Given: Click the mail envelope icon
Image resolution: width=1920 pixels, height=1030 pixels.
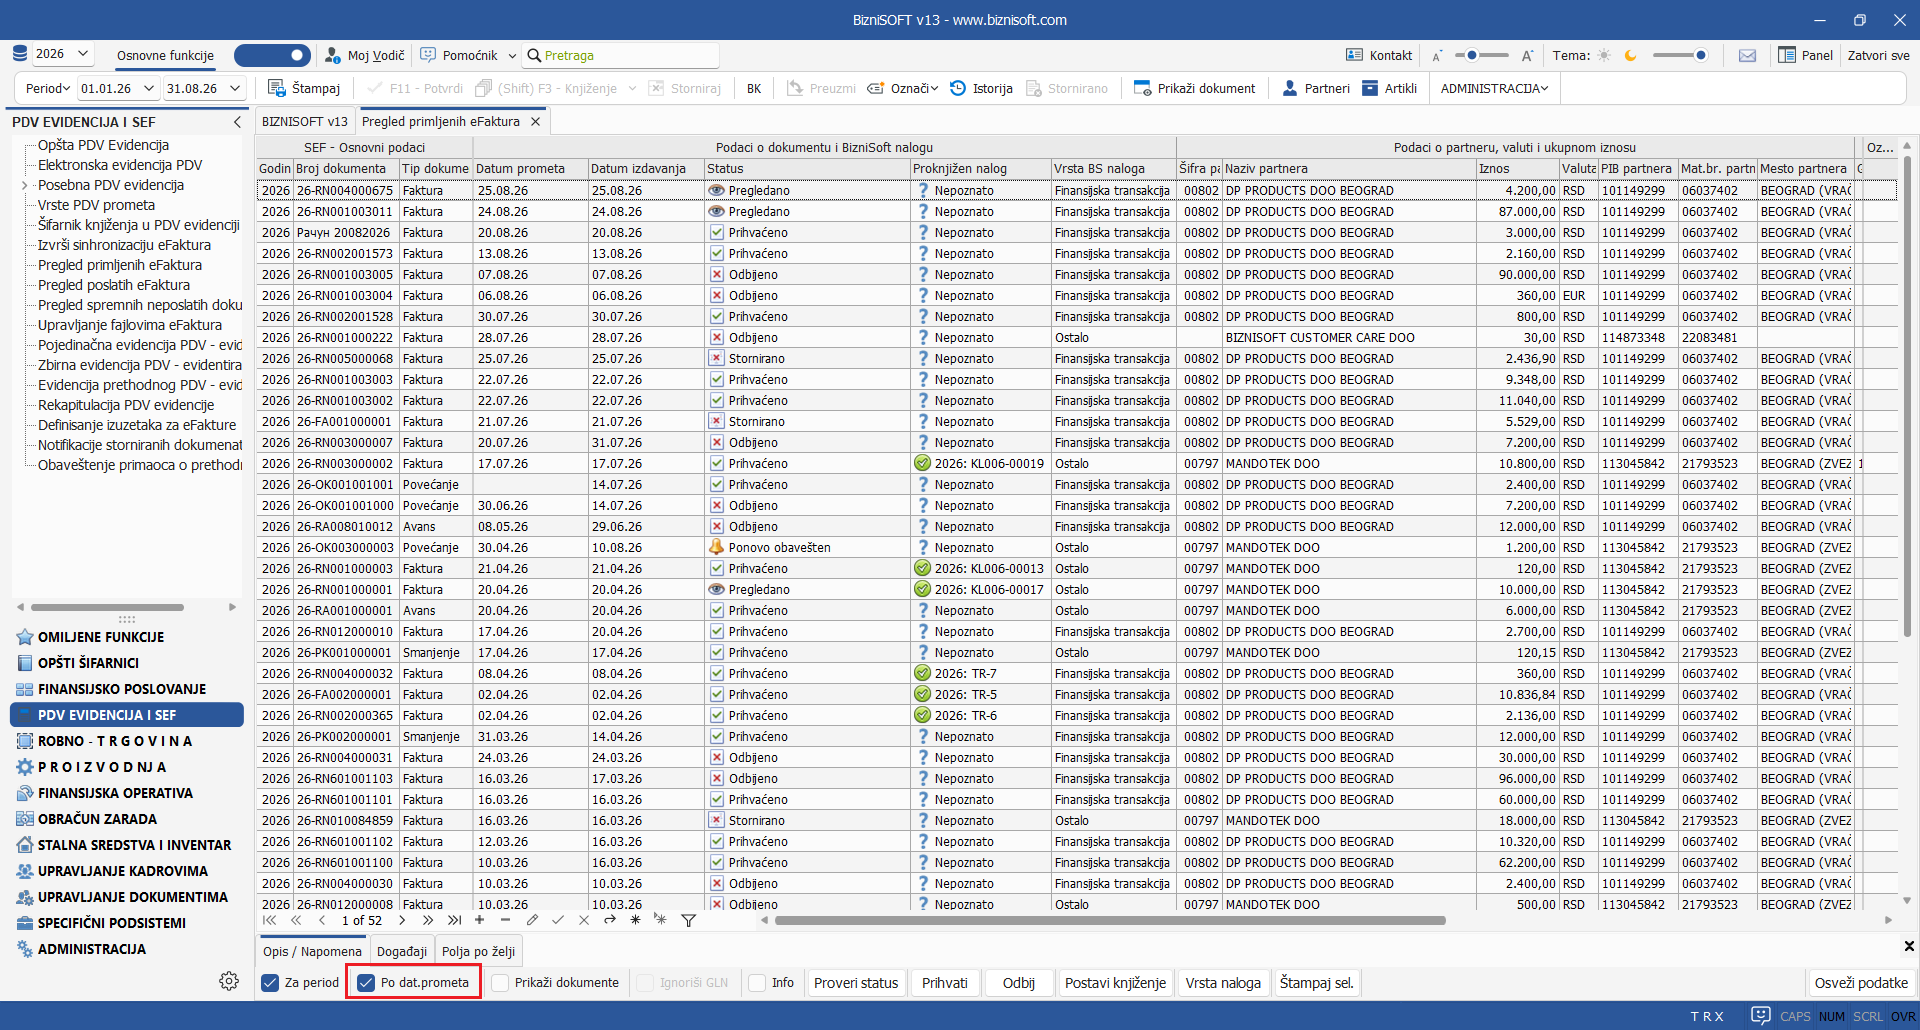Looking at the screenshot, I should [1747, 56].
